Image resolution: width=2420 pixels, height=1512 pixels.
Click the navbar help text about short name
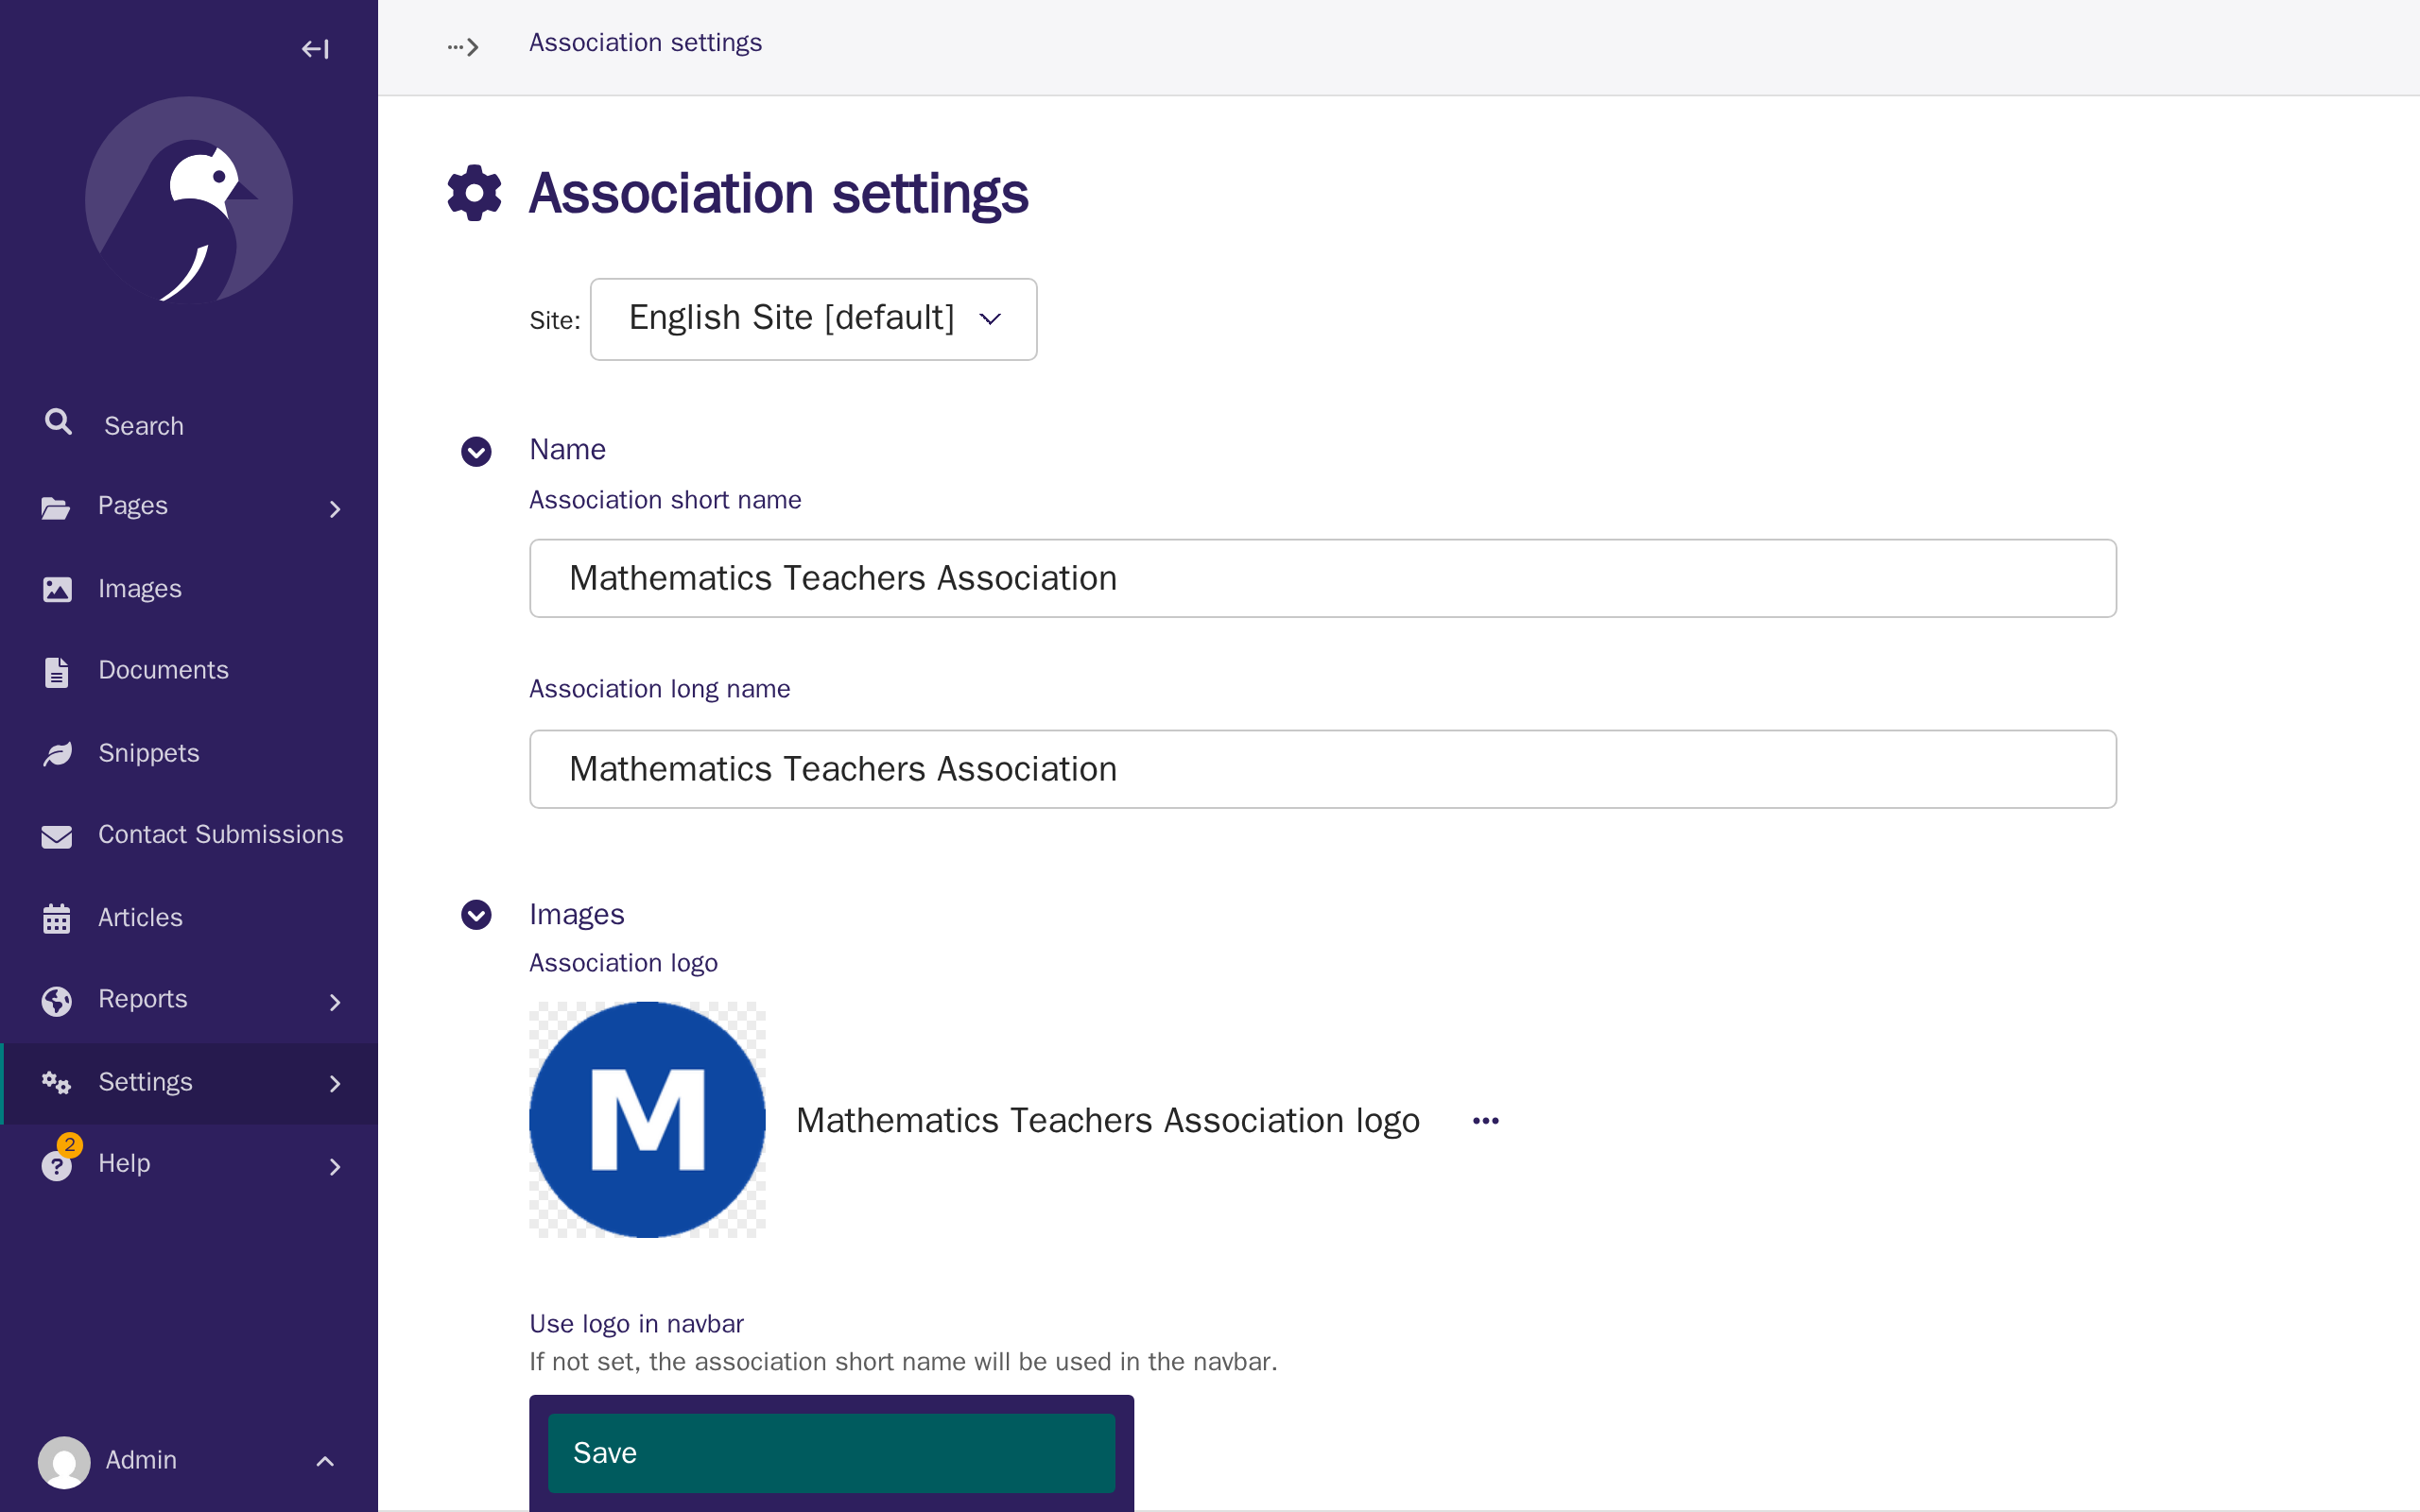(903, 1362)
